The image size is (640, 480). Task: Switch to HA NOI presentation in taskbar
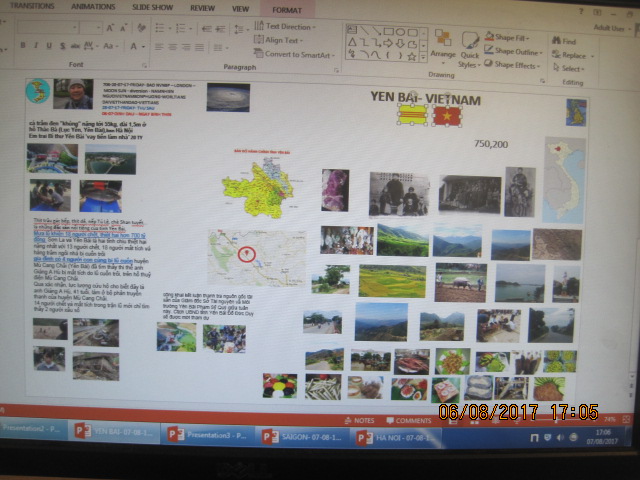397,438
